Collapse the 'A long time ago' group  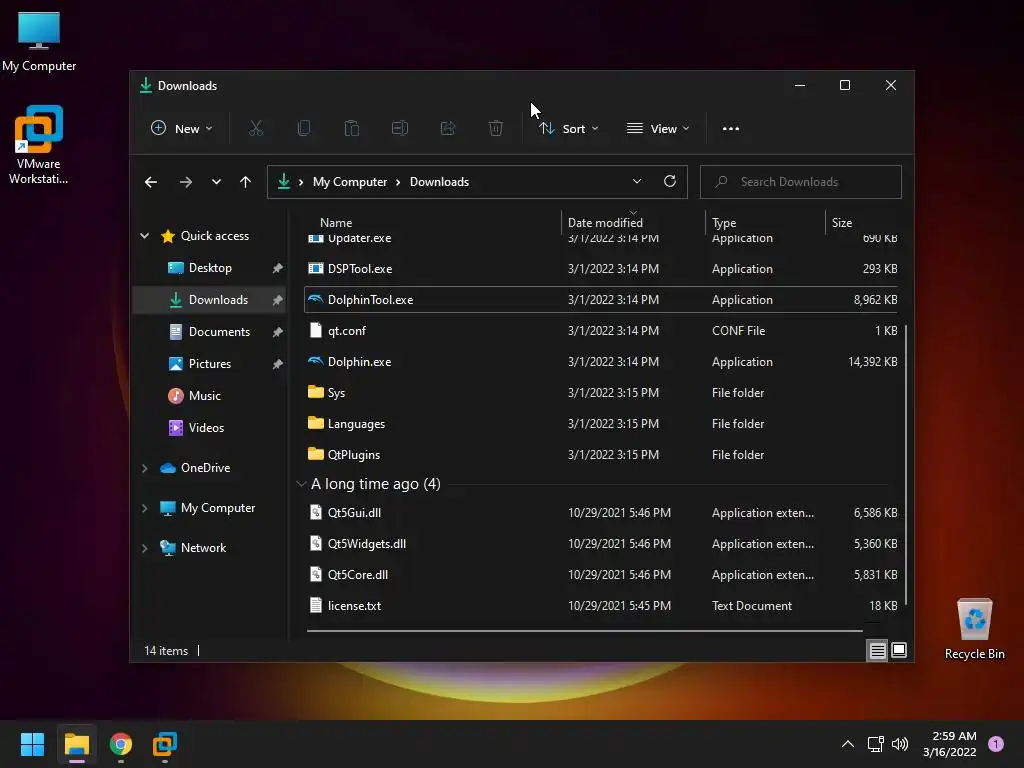coord(301,484)
